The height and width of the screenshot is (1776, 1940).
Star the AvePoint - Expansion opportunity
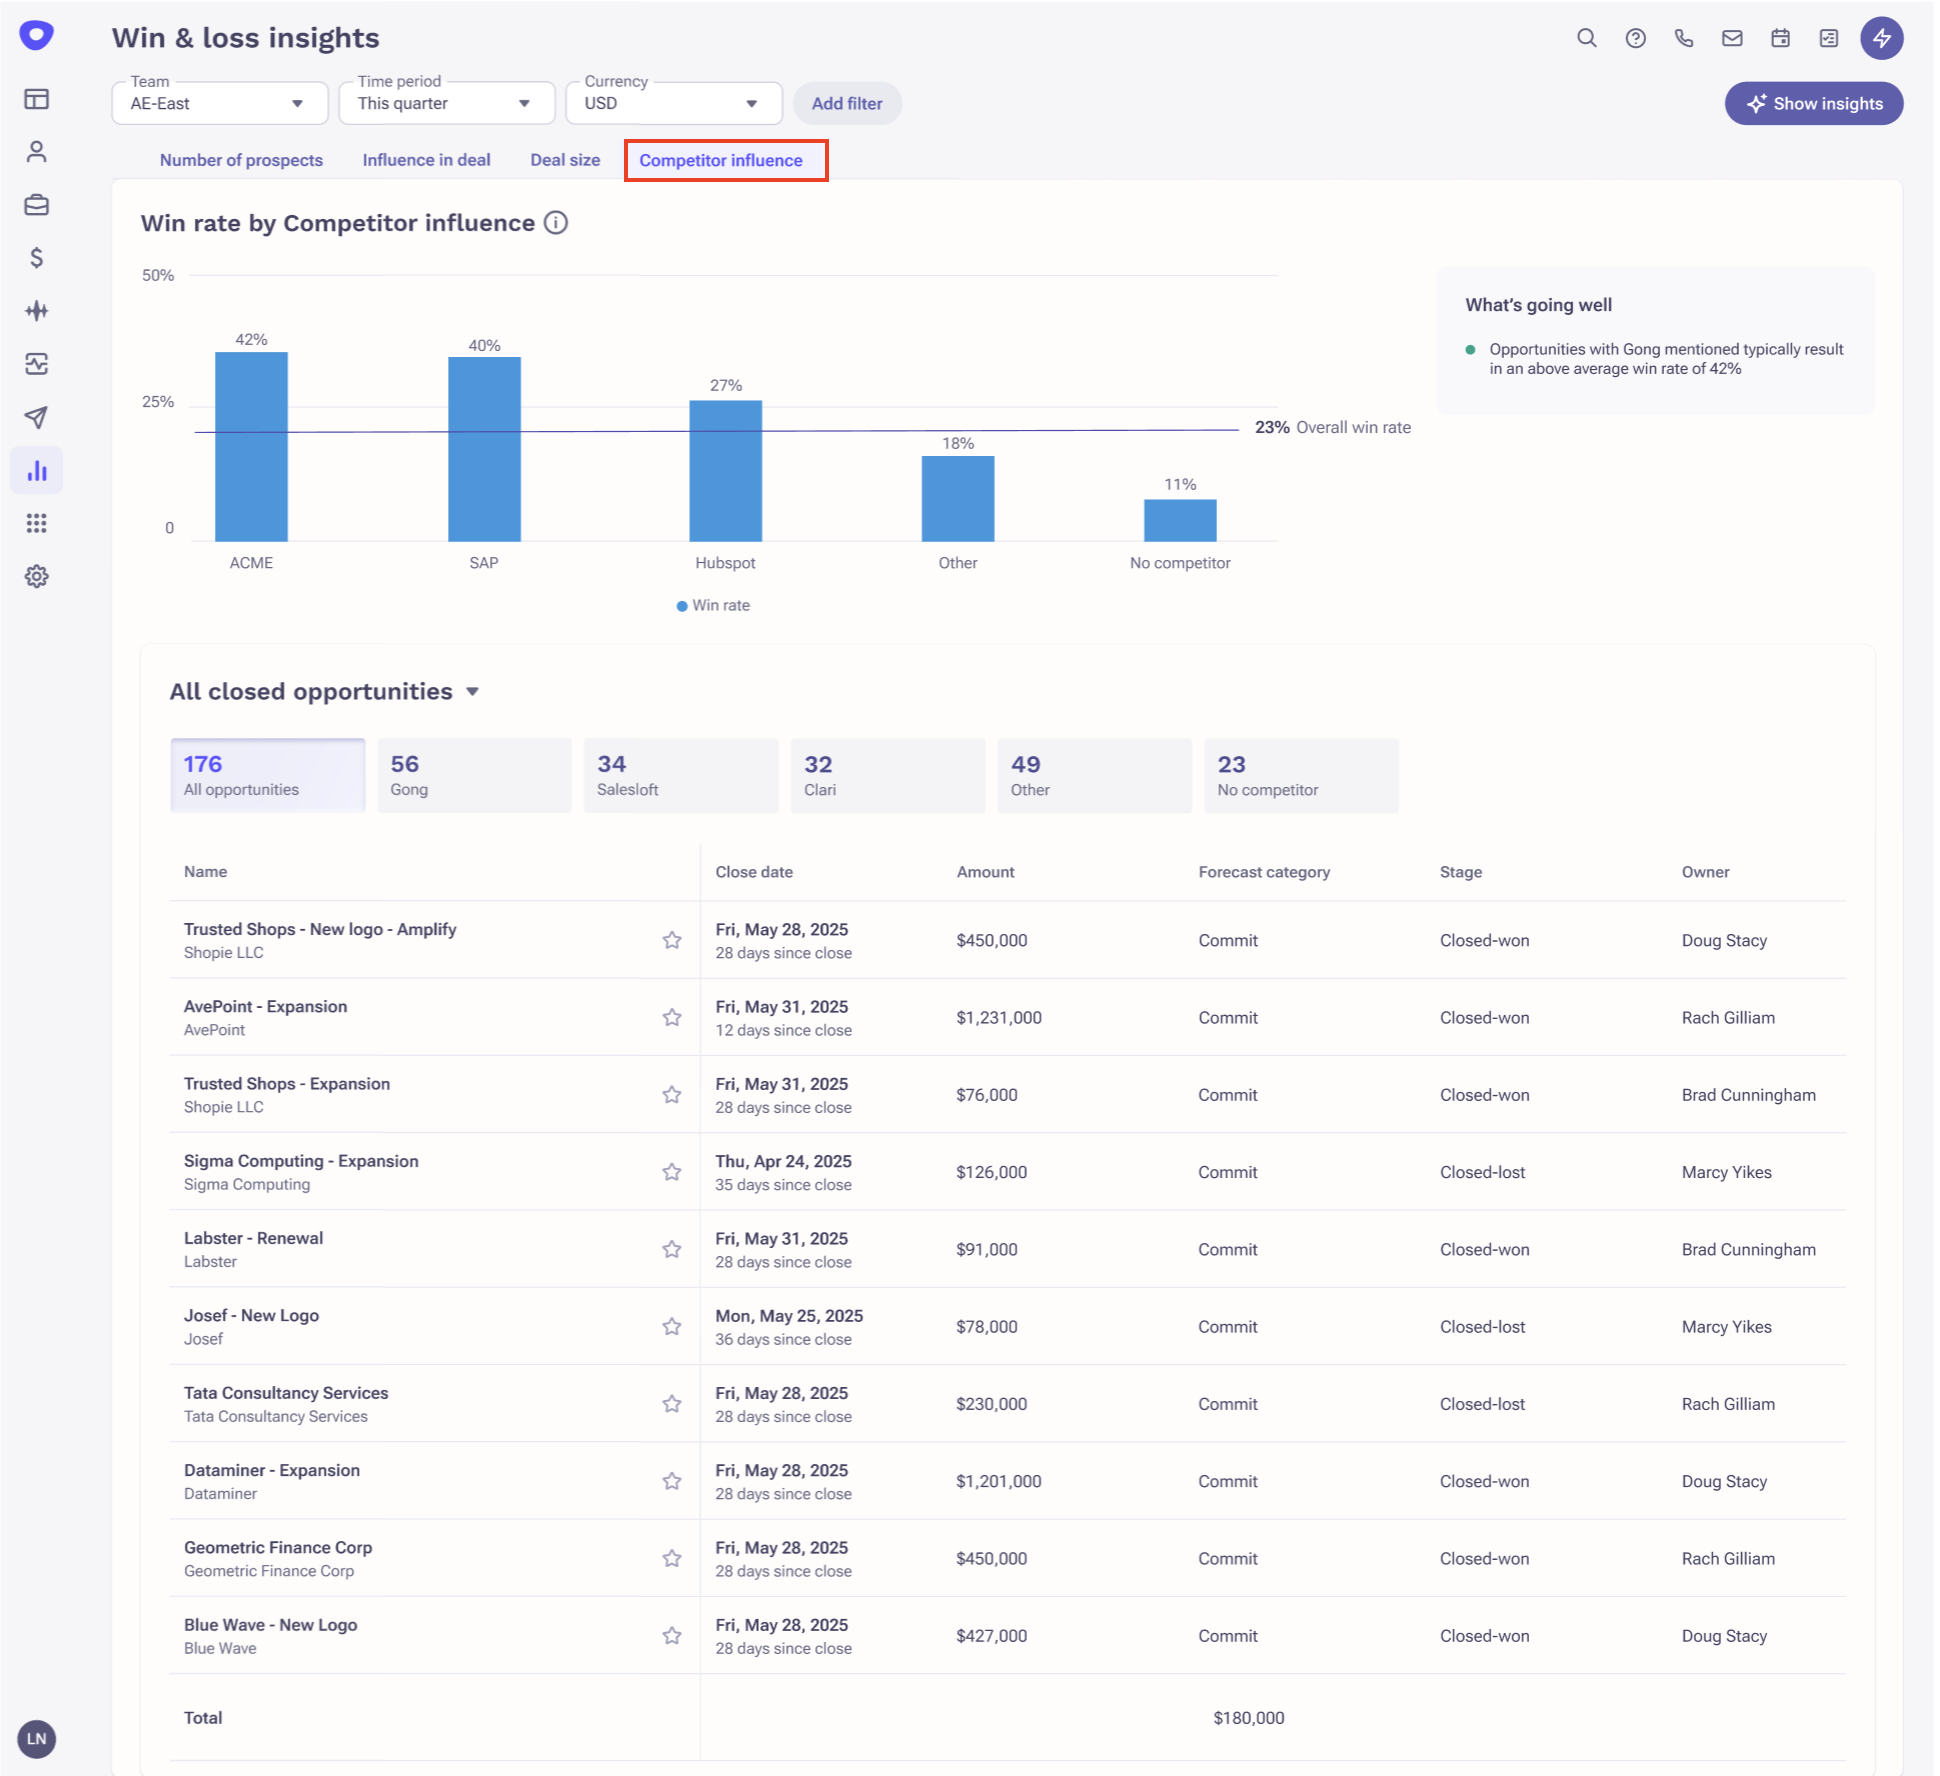click(672, 1017)
